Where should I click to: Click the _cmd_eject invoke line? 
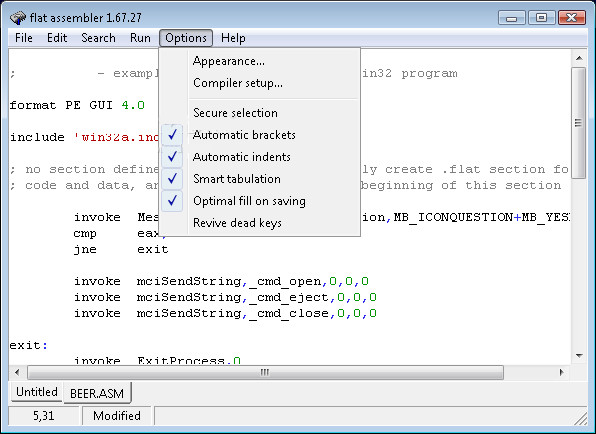225,298
